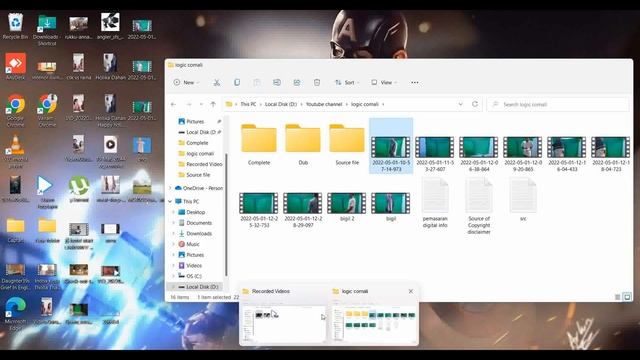Collapse the This PC tree node
Screen dimensions: 640x360
pos(170,201)
